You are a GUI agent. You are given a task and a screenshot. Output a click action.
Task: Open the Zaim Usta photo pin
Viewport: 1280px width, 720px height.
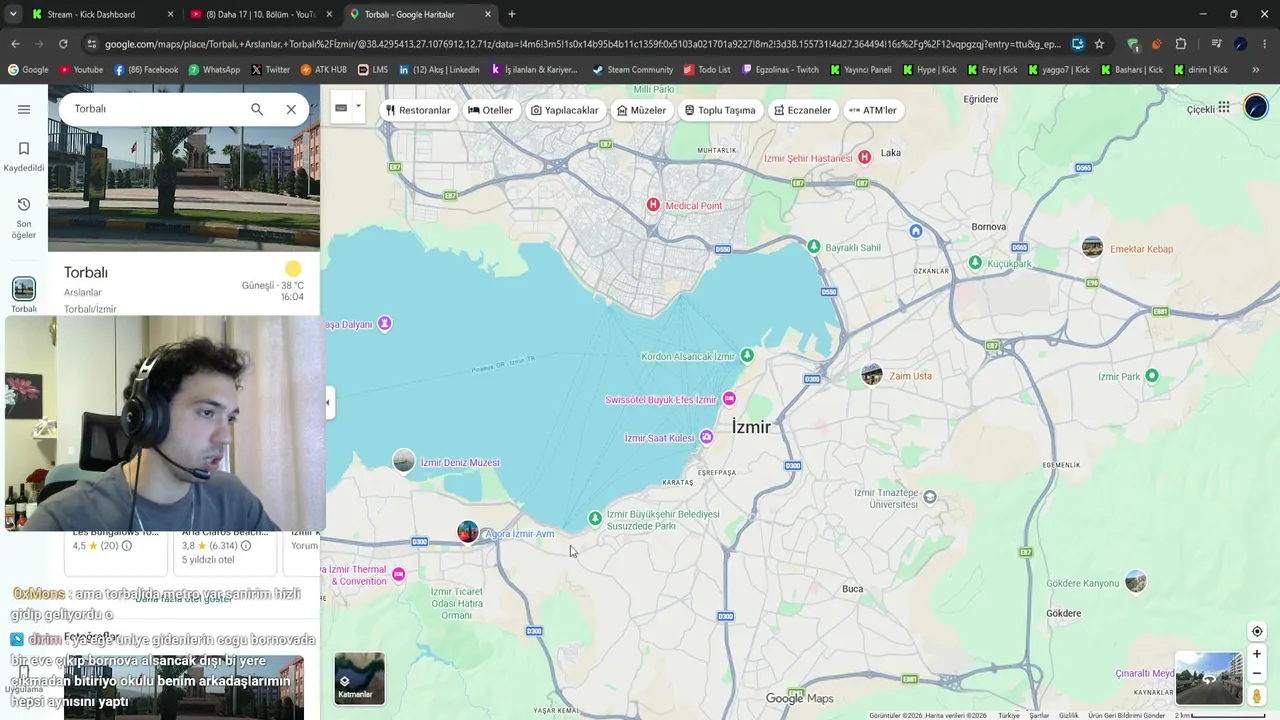[872, 375]
